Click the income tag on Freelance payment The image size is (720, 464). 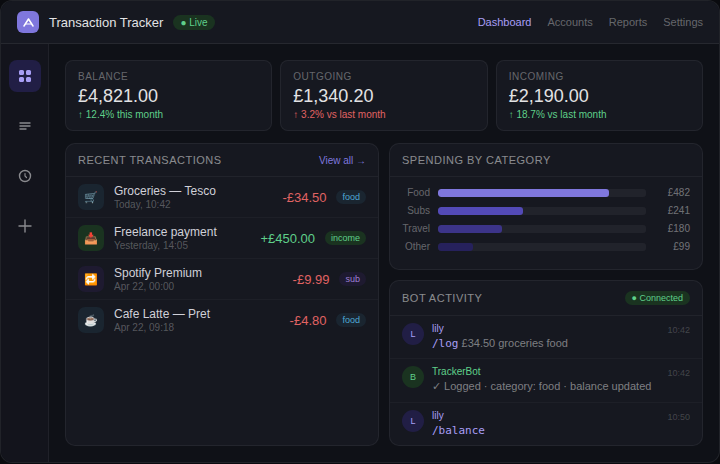click(345, 238)
